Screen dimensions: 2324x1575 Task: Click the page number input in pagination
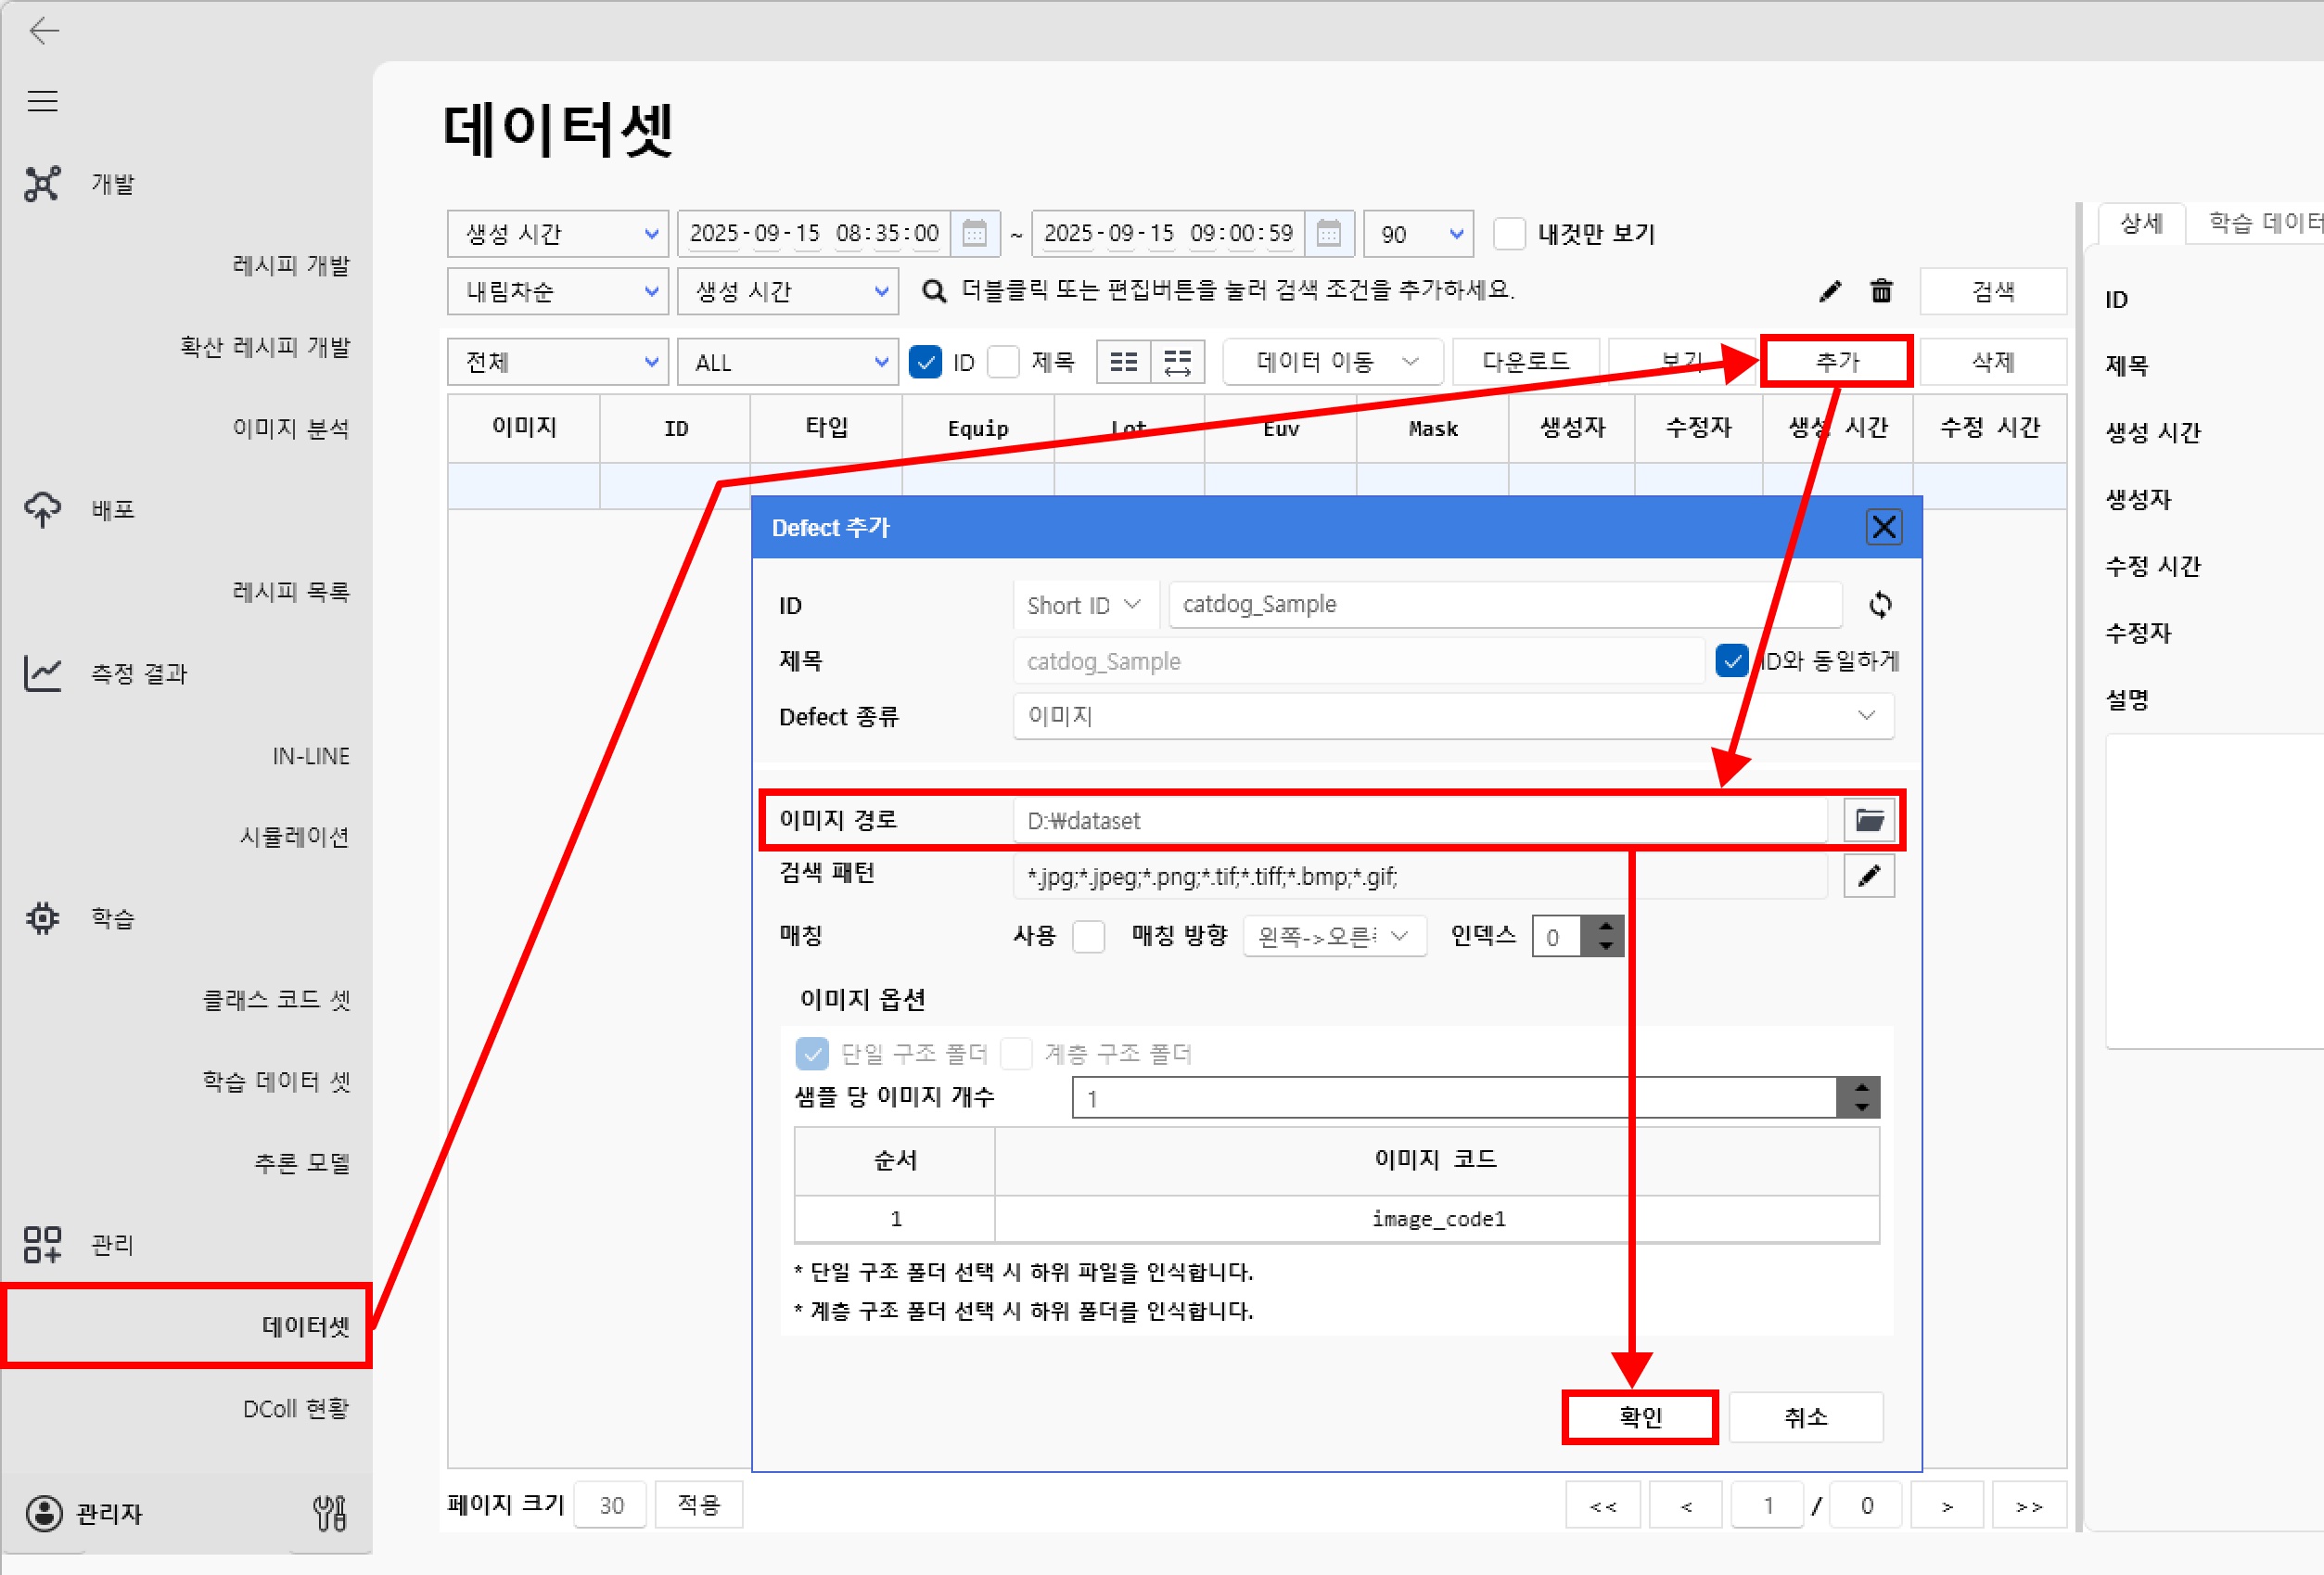pos(1768,1504)
